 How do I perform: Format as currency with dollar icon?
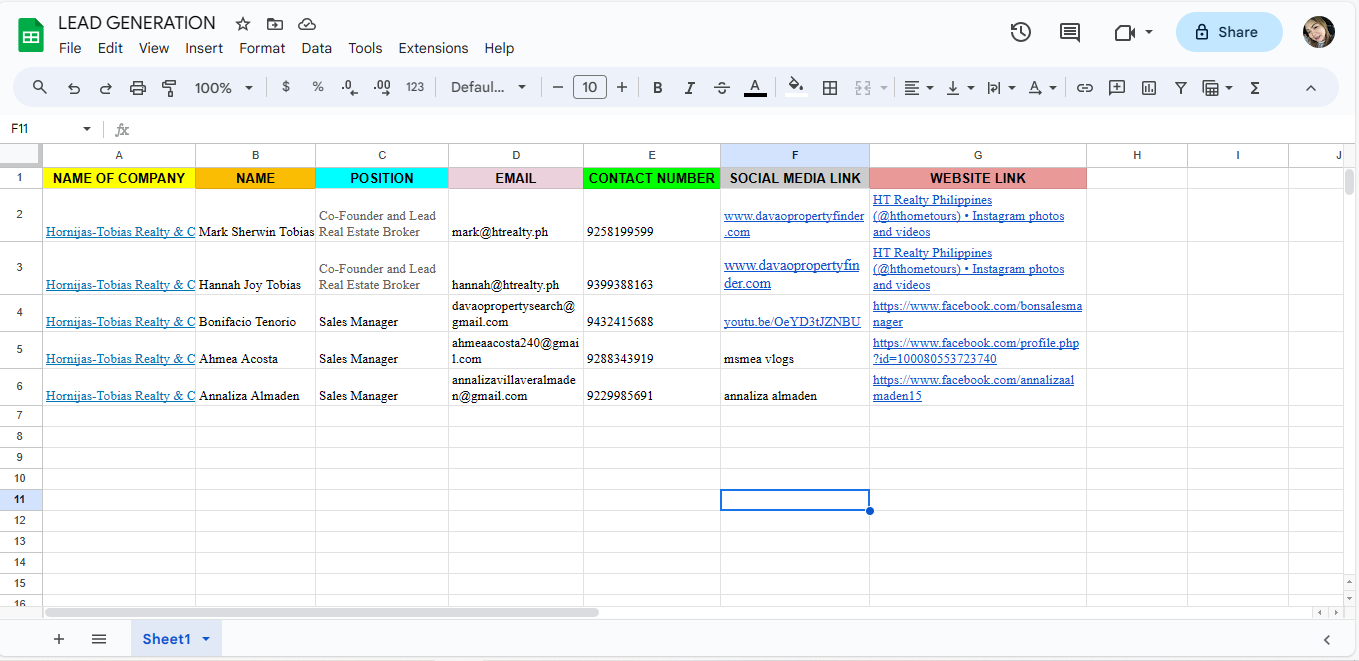[x=286, y=87]
